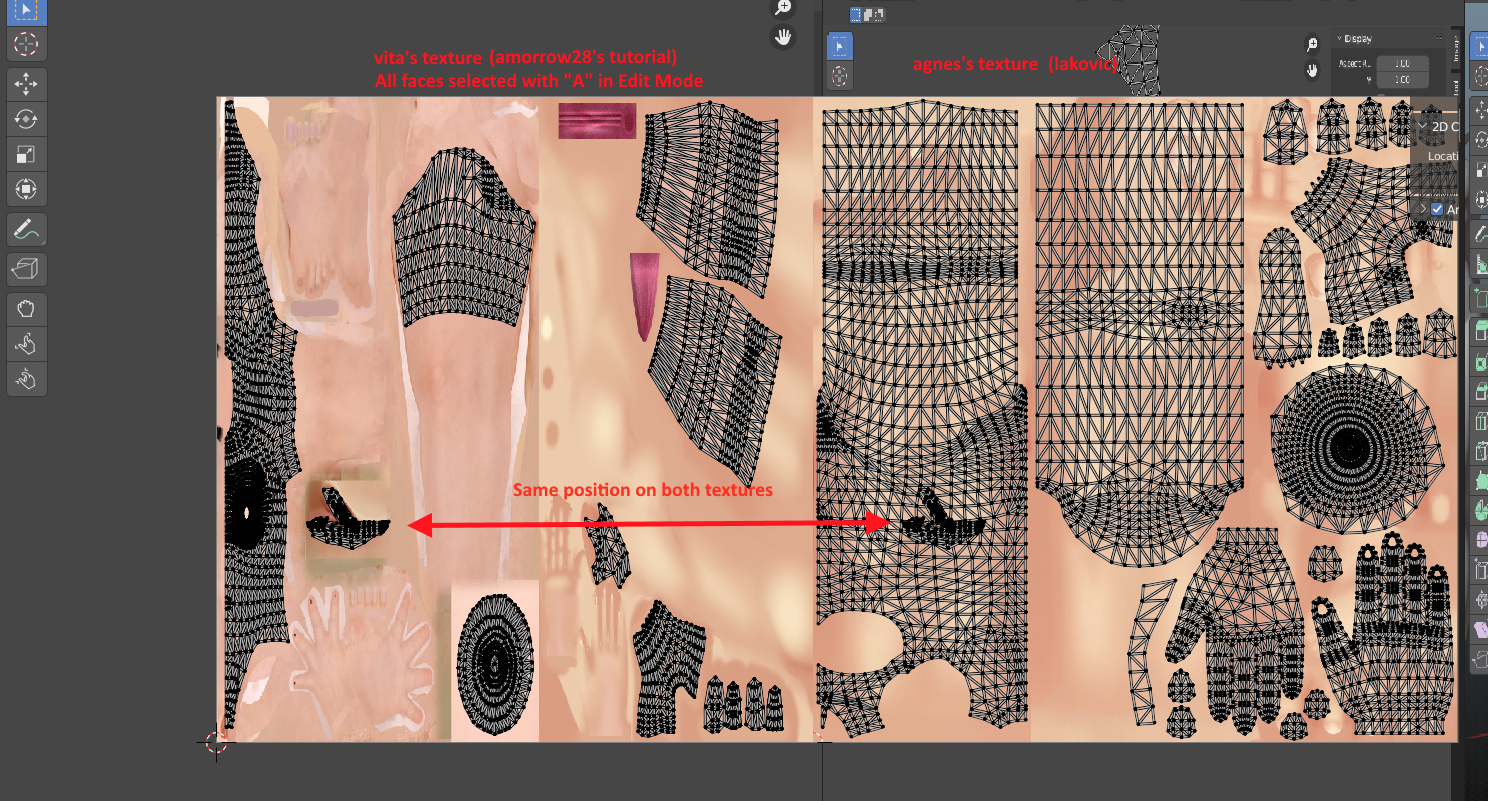Click the Aspect Y value field
This screenshot has height=801, width=1488.
(x=1401, y=79)
